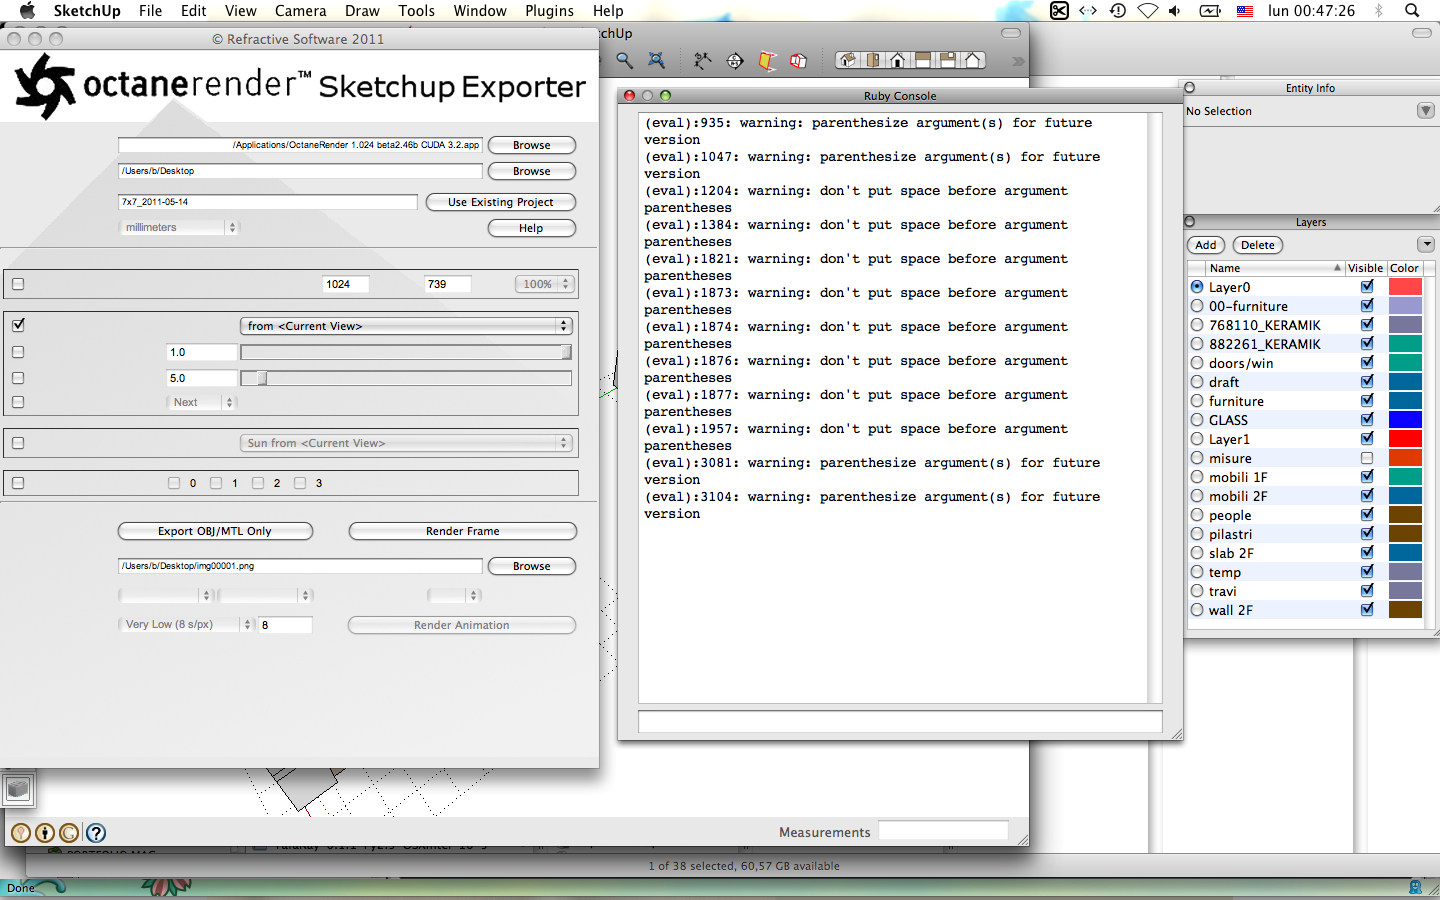
Task: Open the 'Sun from <Current View>' dropdown
Action: point(405,443)
